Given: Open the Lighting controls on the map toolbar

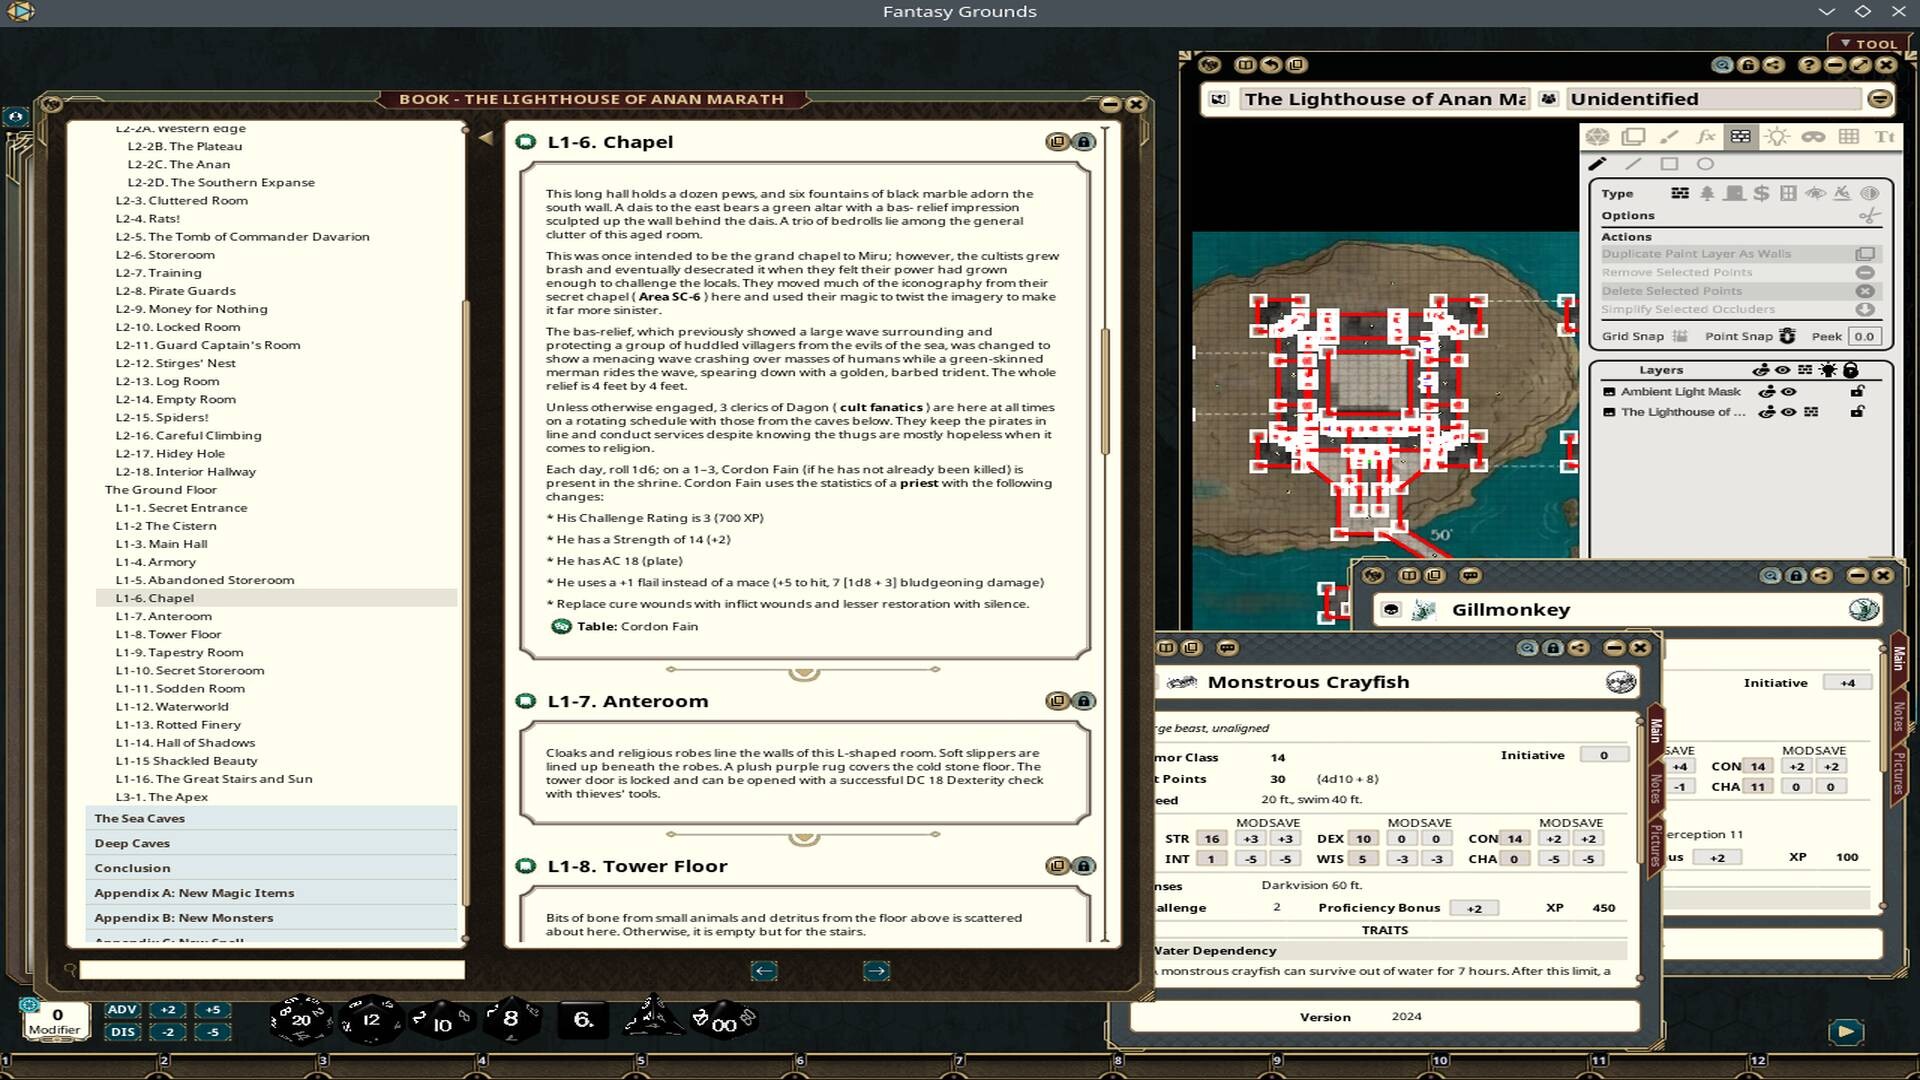Looking at the screenshot, I should click(1778, 137).
